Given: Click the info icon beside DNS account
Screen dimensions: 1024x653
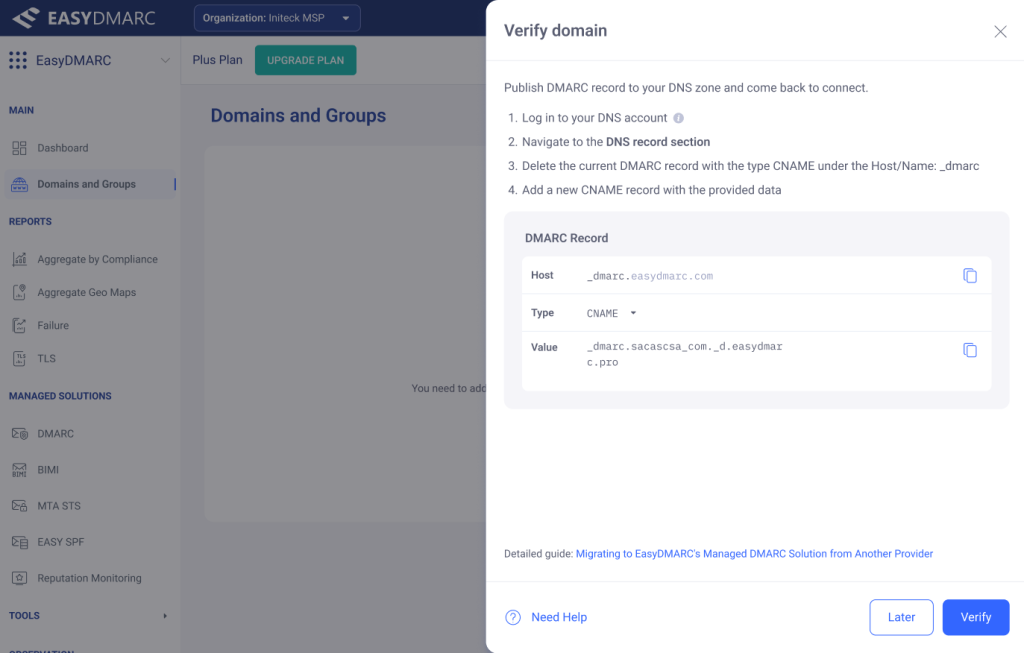Looking at the screenshot, I should (679, 118).
